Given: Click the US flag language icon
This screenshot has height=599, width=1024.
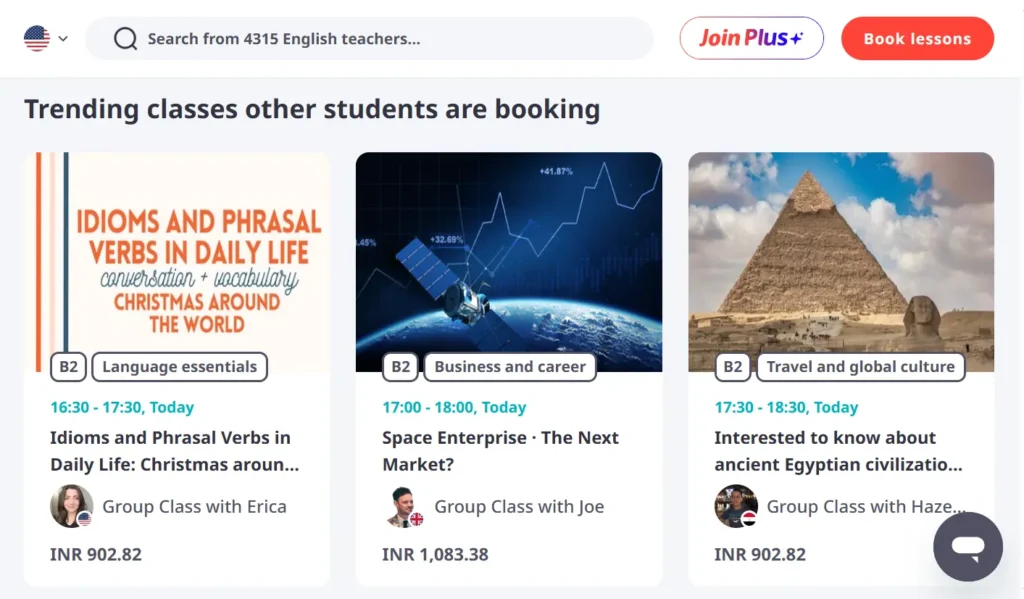Looking at the screenshot, I should click(x=37, y=39).
